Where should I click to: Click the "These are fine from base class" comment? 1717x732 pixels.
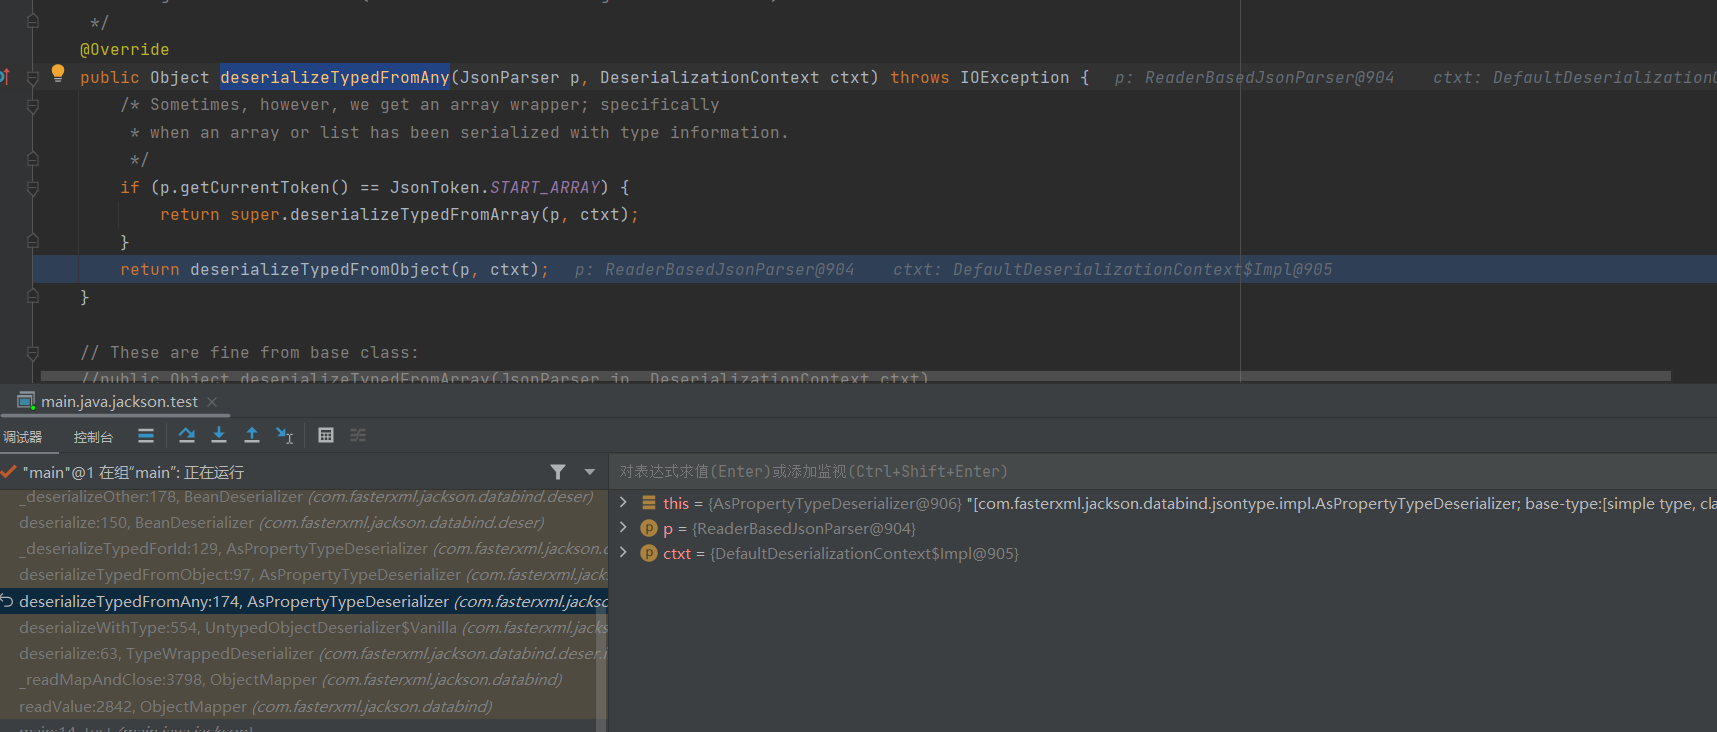[250, 352]
